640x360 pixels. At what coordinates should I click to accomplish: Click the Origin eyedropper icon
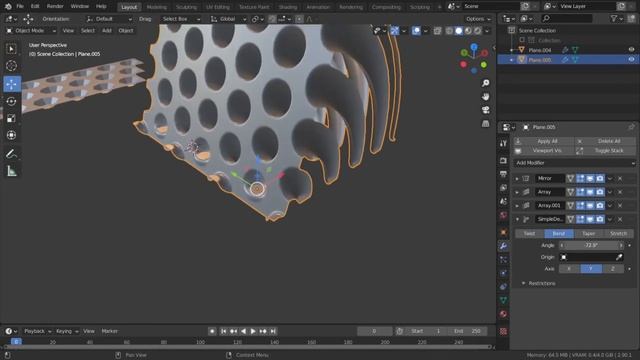[x=619, y=257]
